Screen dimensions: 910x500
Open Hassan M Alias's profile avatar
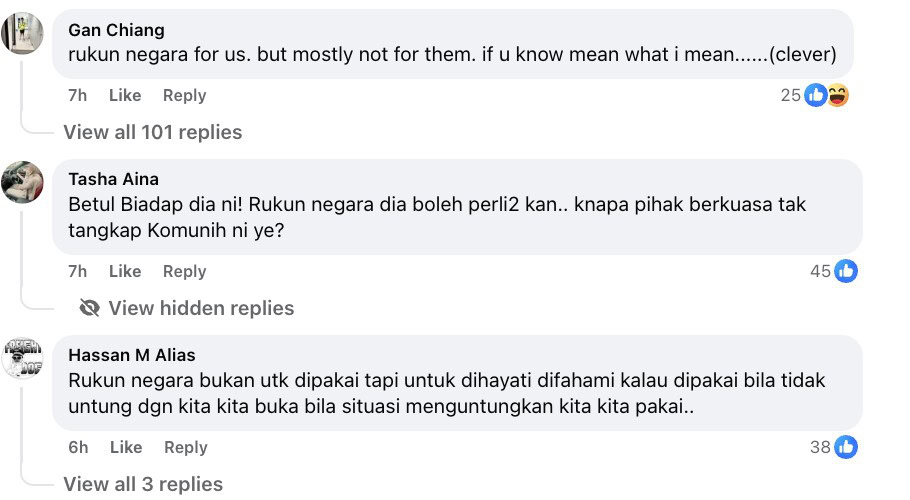point(22,358)
